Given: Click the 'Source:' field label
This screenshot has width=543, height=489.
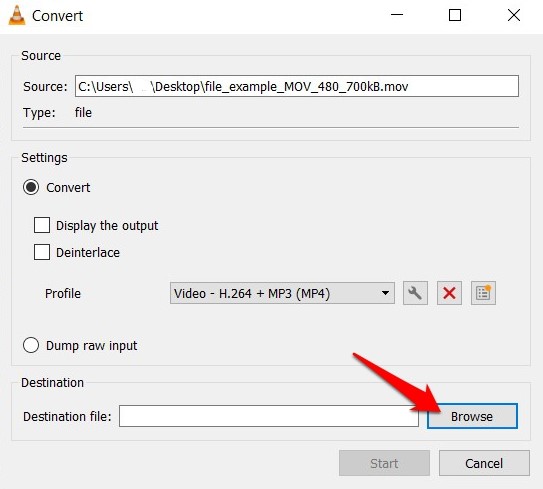Looking at the screenshot, I should pos(45,87).
